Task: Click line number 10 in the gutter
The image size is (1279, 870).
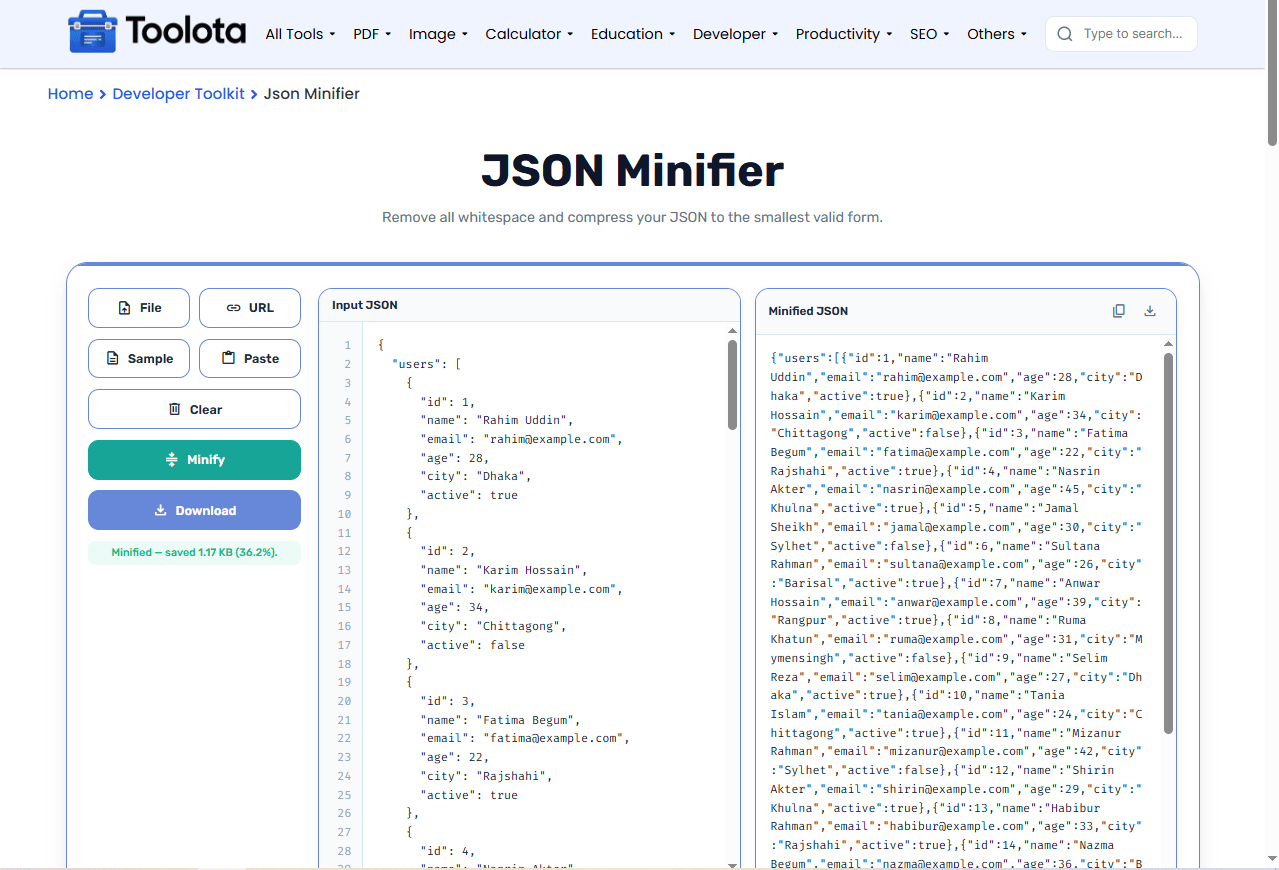Action: pos(344,514)
